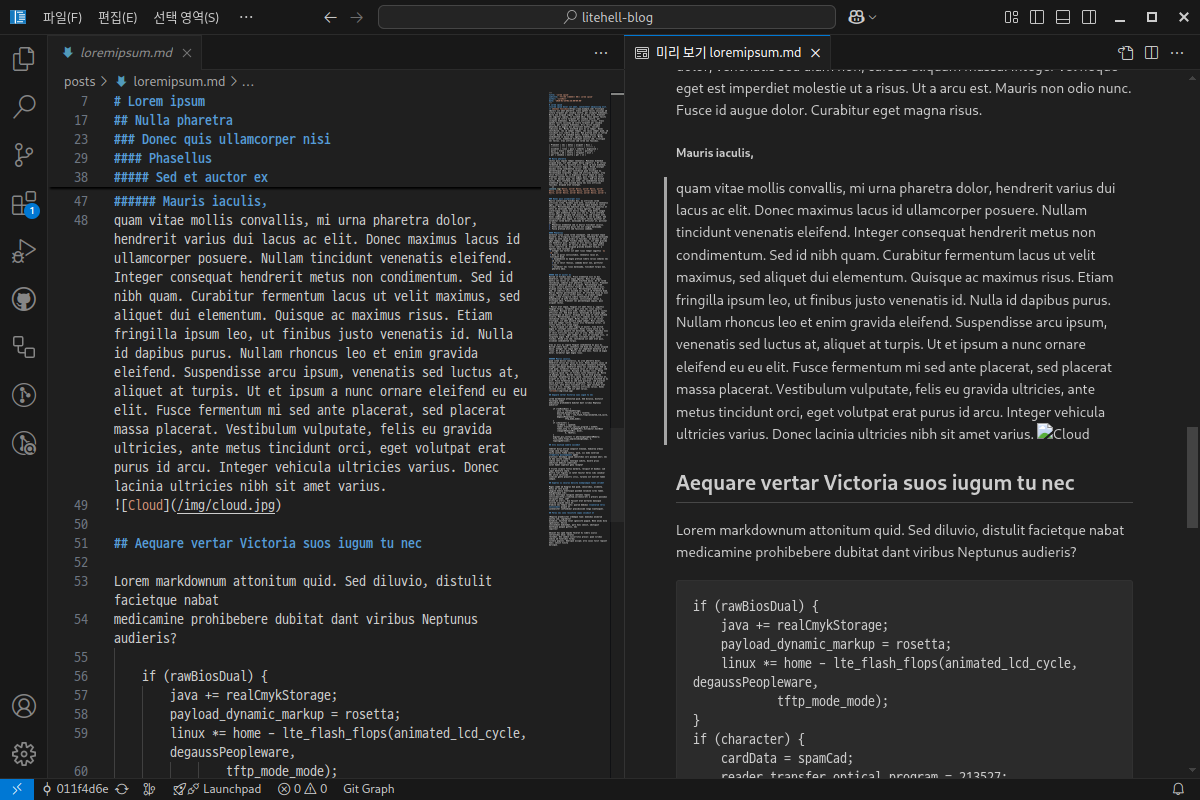This screenshot has width=1200, height=800.
Task: Expand the Copilot chat dropdown arrow
Action: click(873, 17)
